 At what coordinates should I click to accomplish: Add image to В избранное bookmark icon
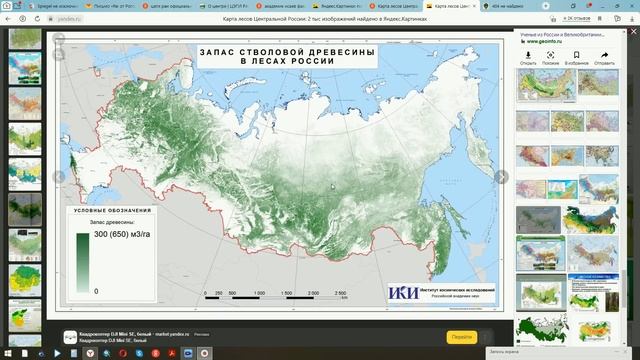tap(576, 55)
